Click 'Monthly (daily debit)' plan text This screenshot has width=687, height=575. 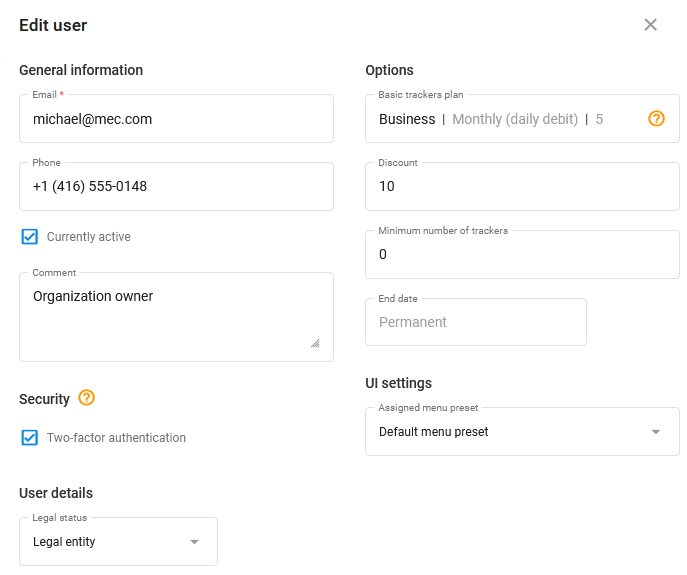[x=515, y=119]
